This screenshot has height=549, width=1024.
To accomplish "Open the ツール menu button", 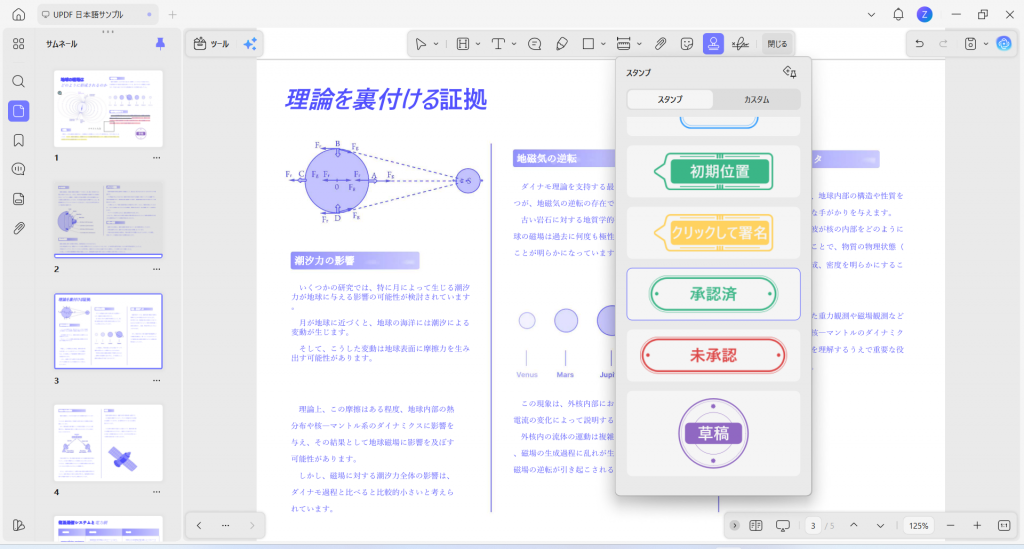I will [x=212, y=44].
